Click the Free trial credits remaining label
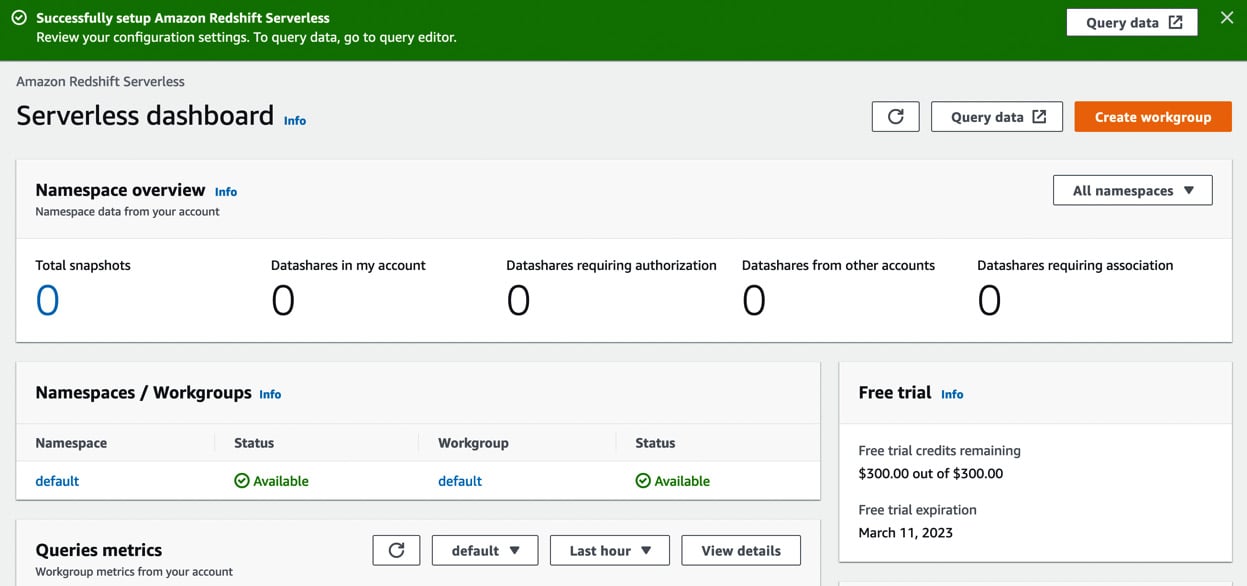Screen dimensions: 1247x586 (x=940, y=451)
